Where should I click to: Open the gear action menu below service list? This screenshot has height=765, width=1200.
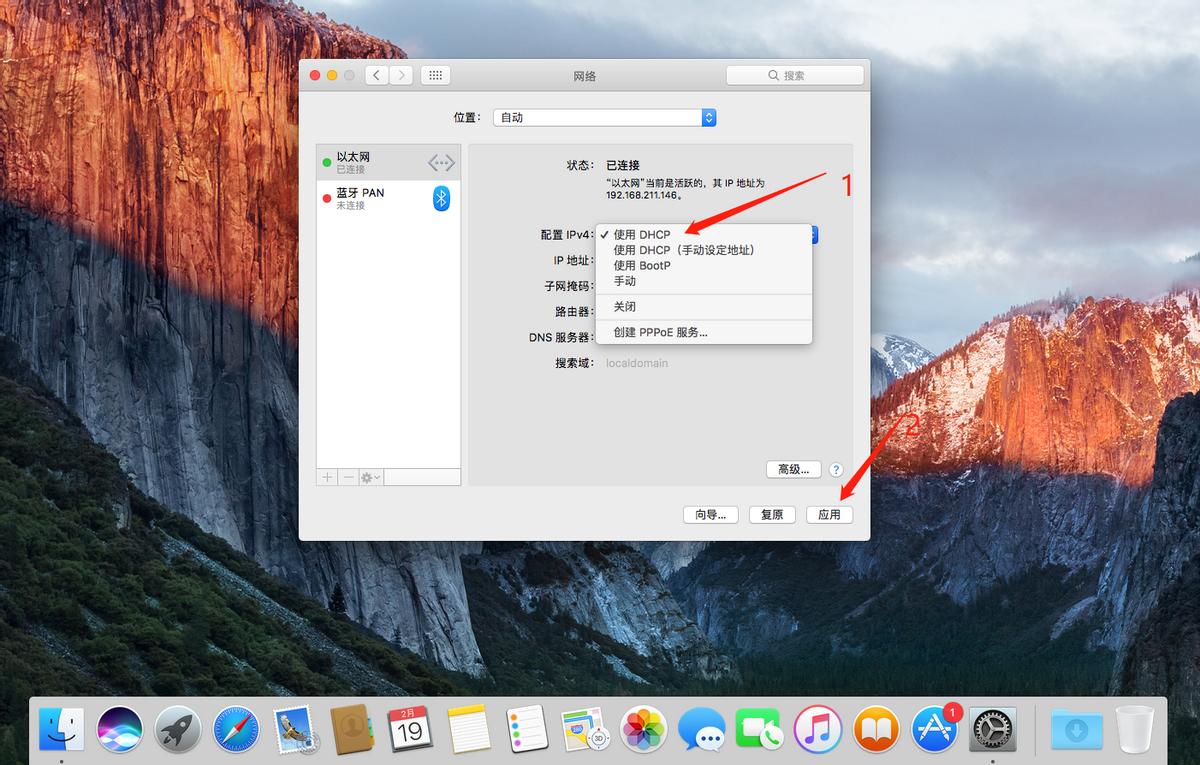(370, 477)
